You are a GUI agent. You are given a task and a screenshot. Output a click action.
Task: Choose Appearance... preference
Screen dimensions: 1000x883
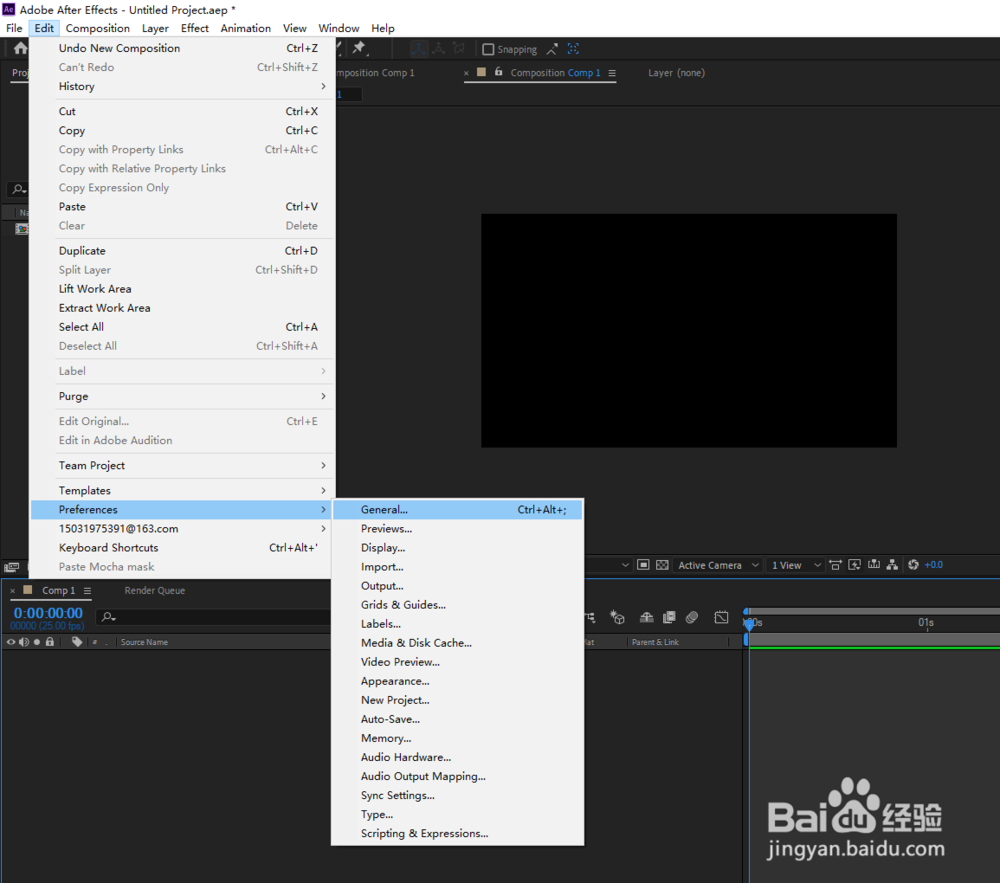click(457, 681)
